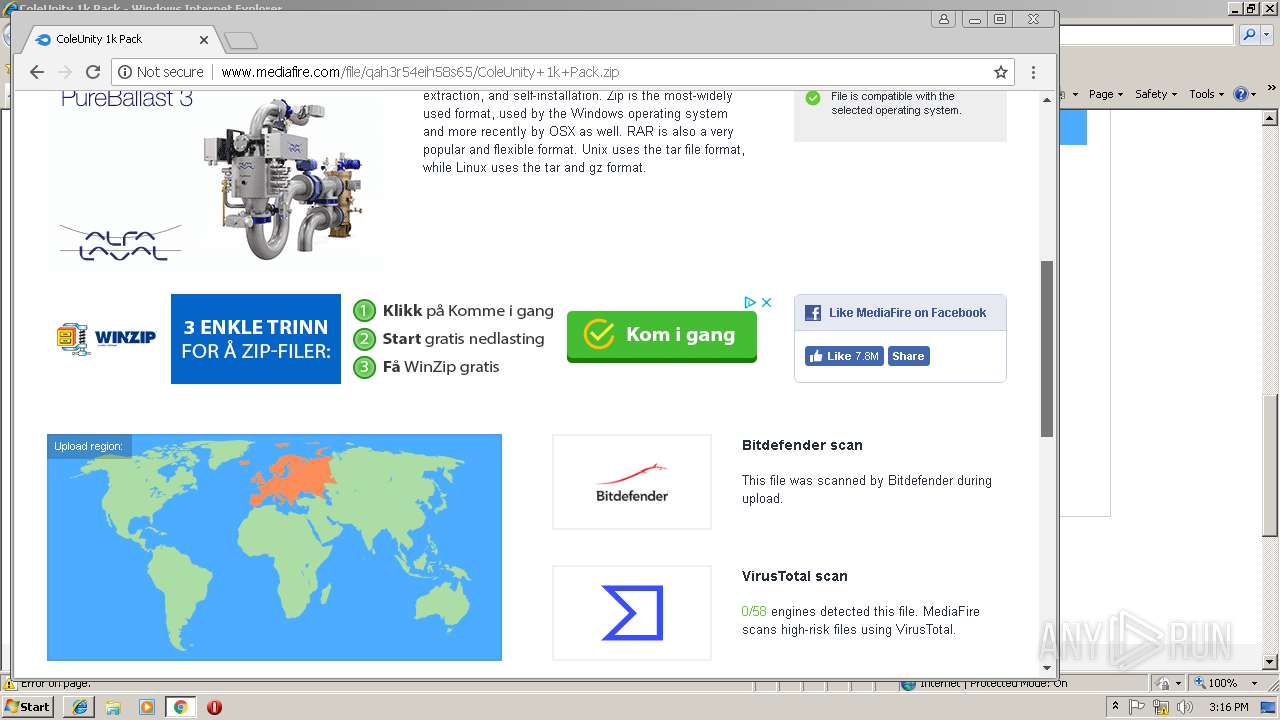Click the VirusTotal logo

pos(632,613)
